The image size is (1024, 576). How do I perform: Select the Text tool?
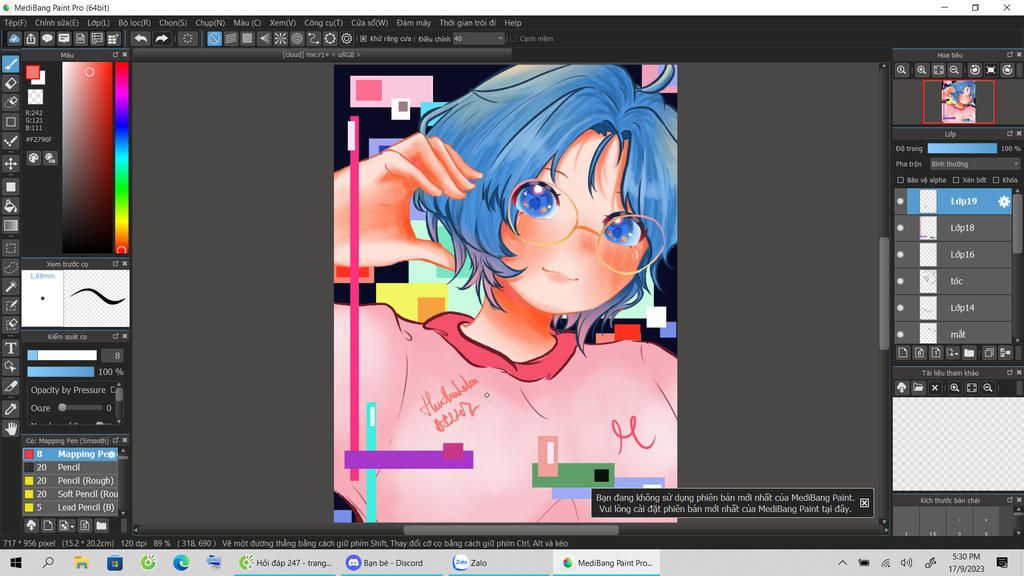click(10, 348)
